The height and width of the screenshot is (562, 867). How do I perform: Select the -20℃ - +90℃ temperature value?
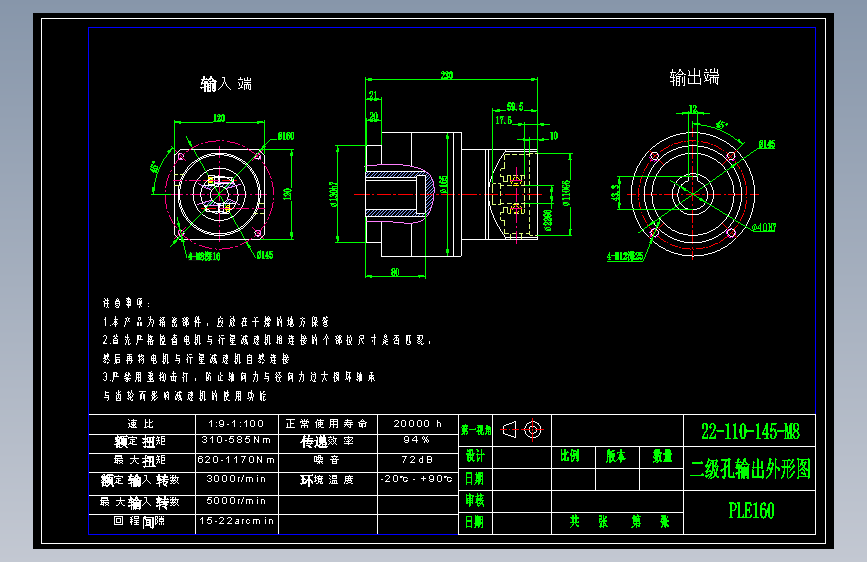[417, 478]
